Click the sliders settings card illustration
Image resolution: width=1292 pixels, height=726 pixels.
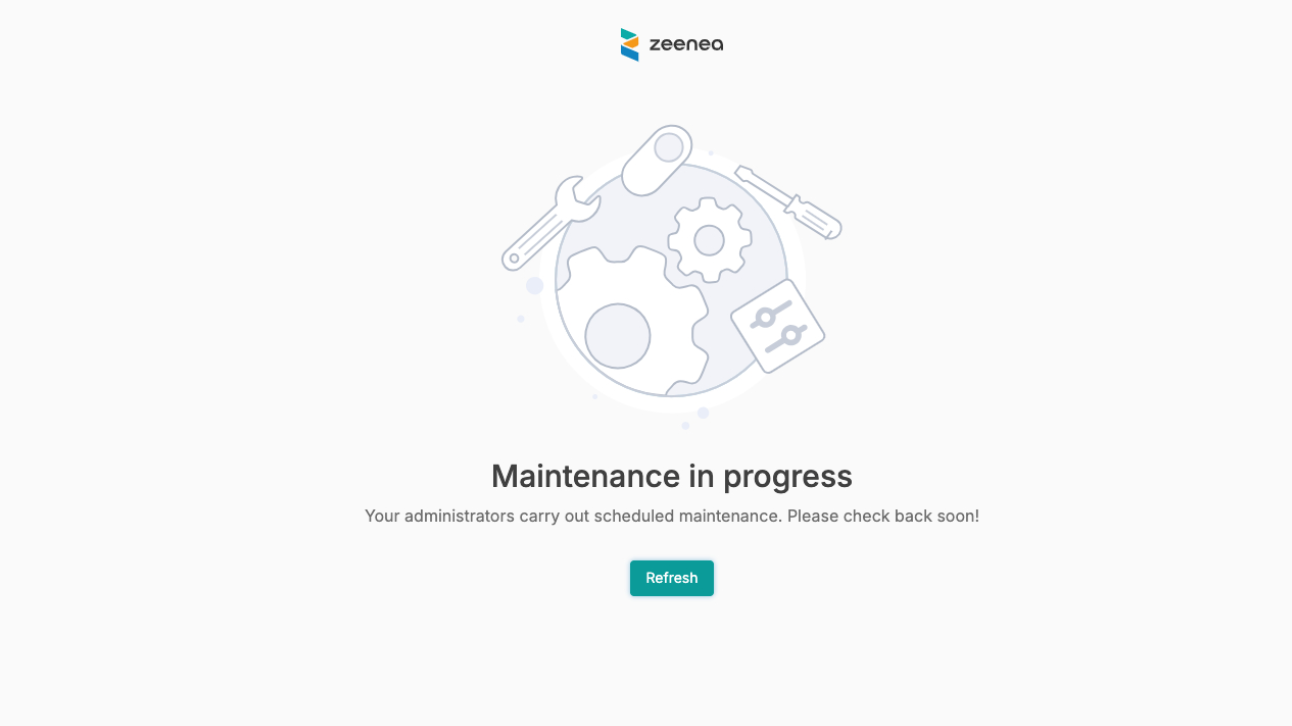point(778,326)
